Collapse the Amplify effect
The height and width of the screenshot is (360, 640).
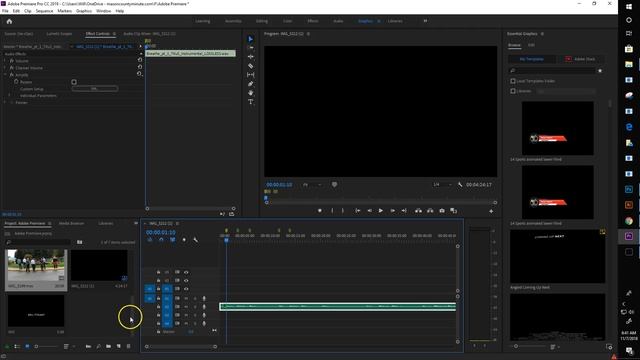coord(5,75)
